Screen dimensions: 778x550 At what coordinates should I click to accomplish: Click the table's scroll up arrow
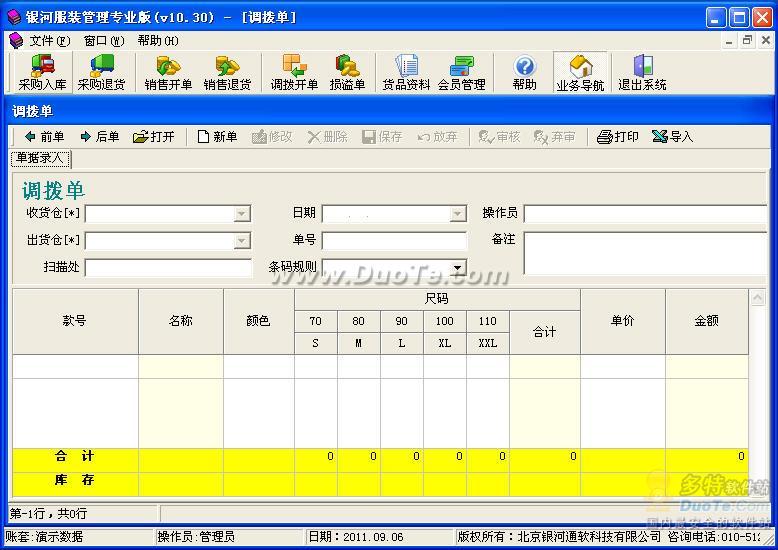757,298
